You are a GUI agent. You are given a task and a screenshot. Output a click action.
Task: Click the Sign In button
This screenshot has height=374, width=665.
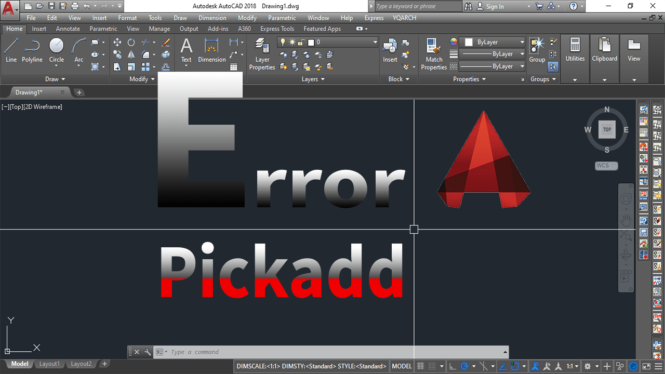[491, 6]
